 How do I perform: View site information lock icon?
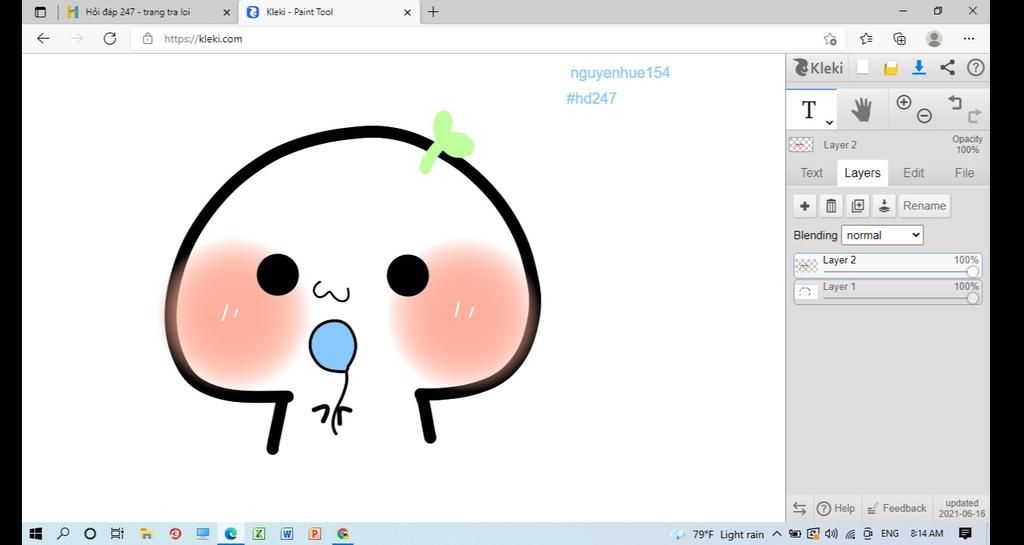148,39
